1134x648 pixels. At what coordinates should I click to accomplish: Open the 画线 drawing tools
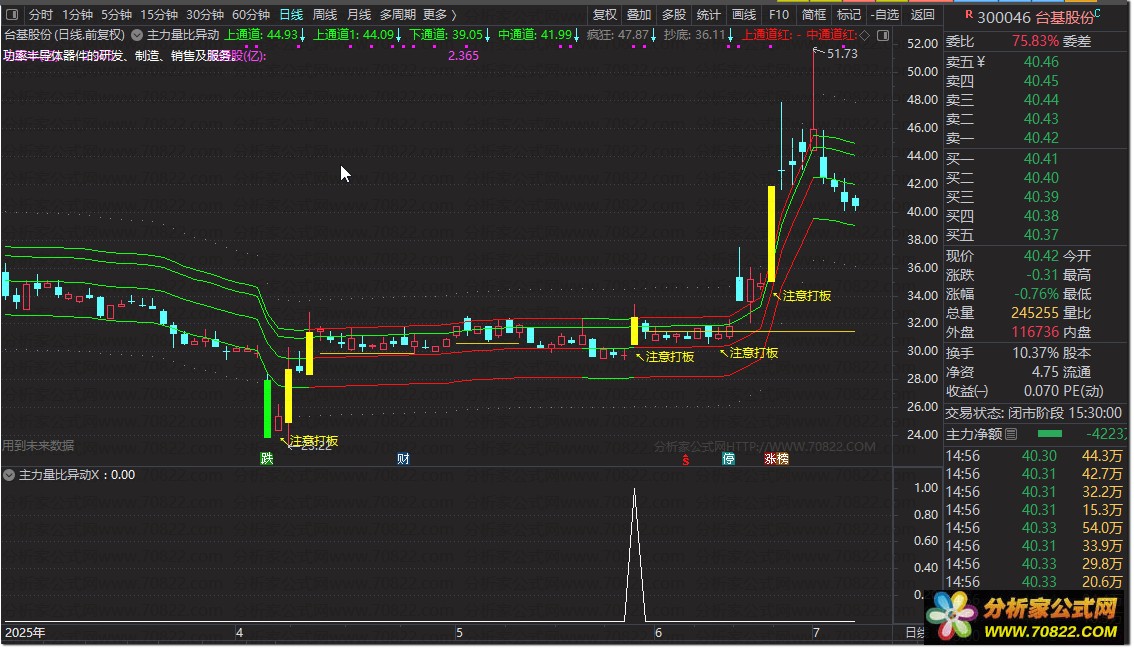pos(743,14)
